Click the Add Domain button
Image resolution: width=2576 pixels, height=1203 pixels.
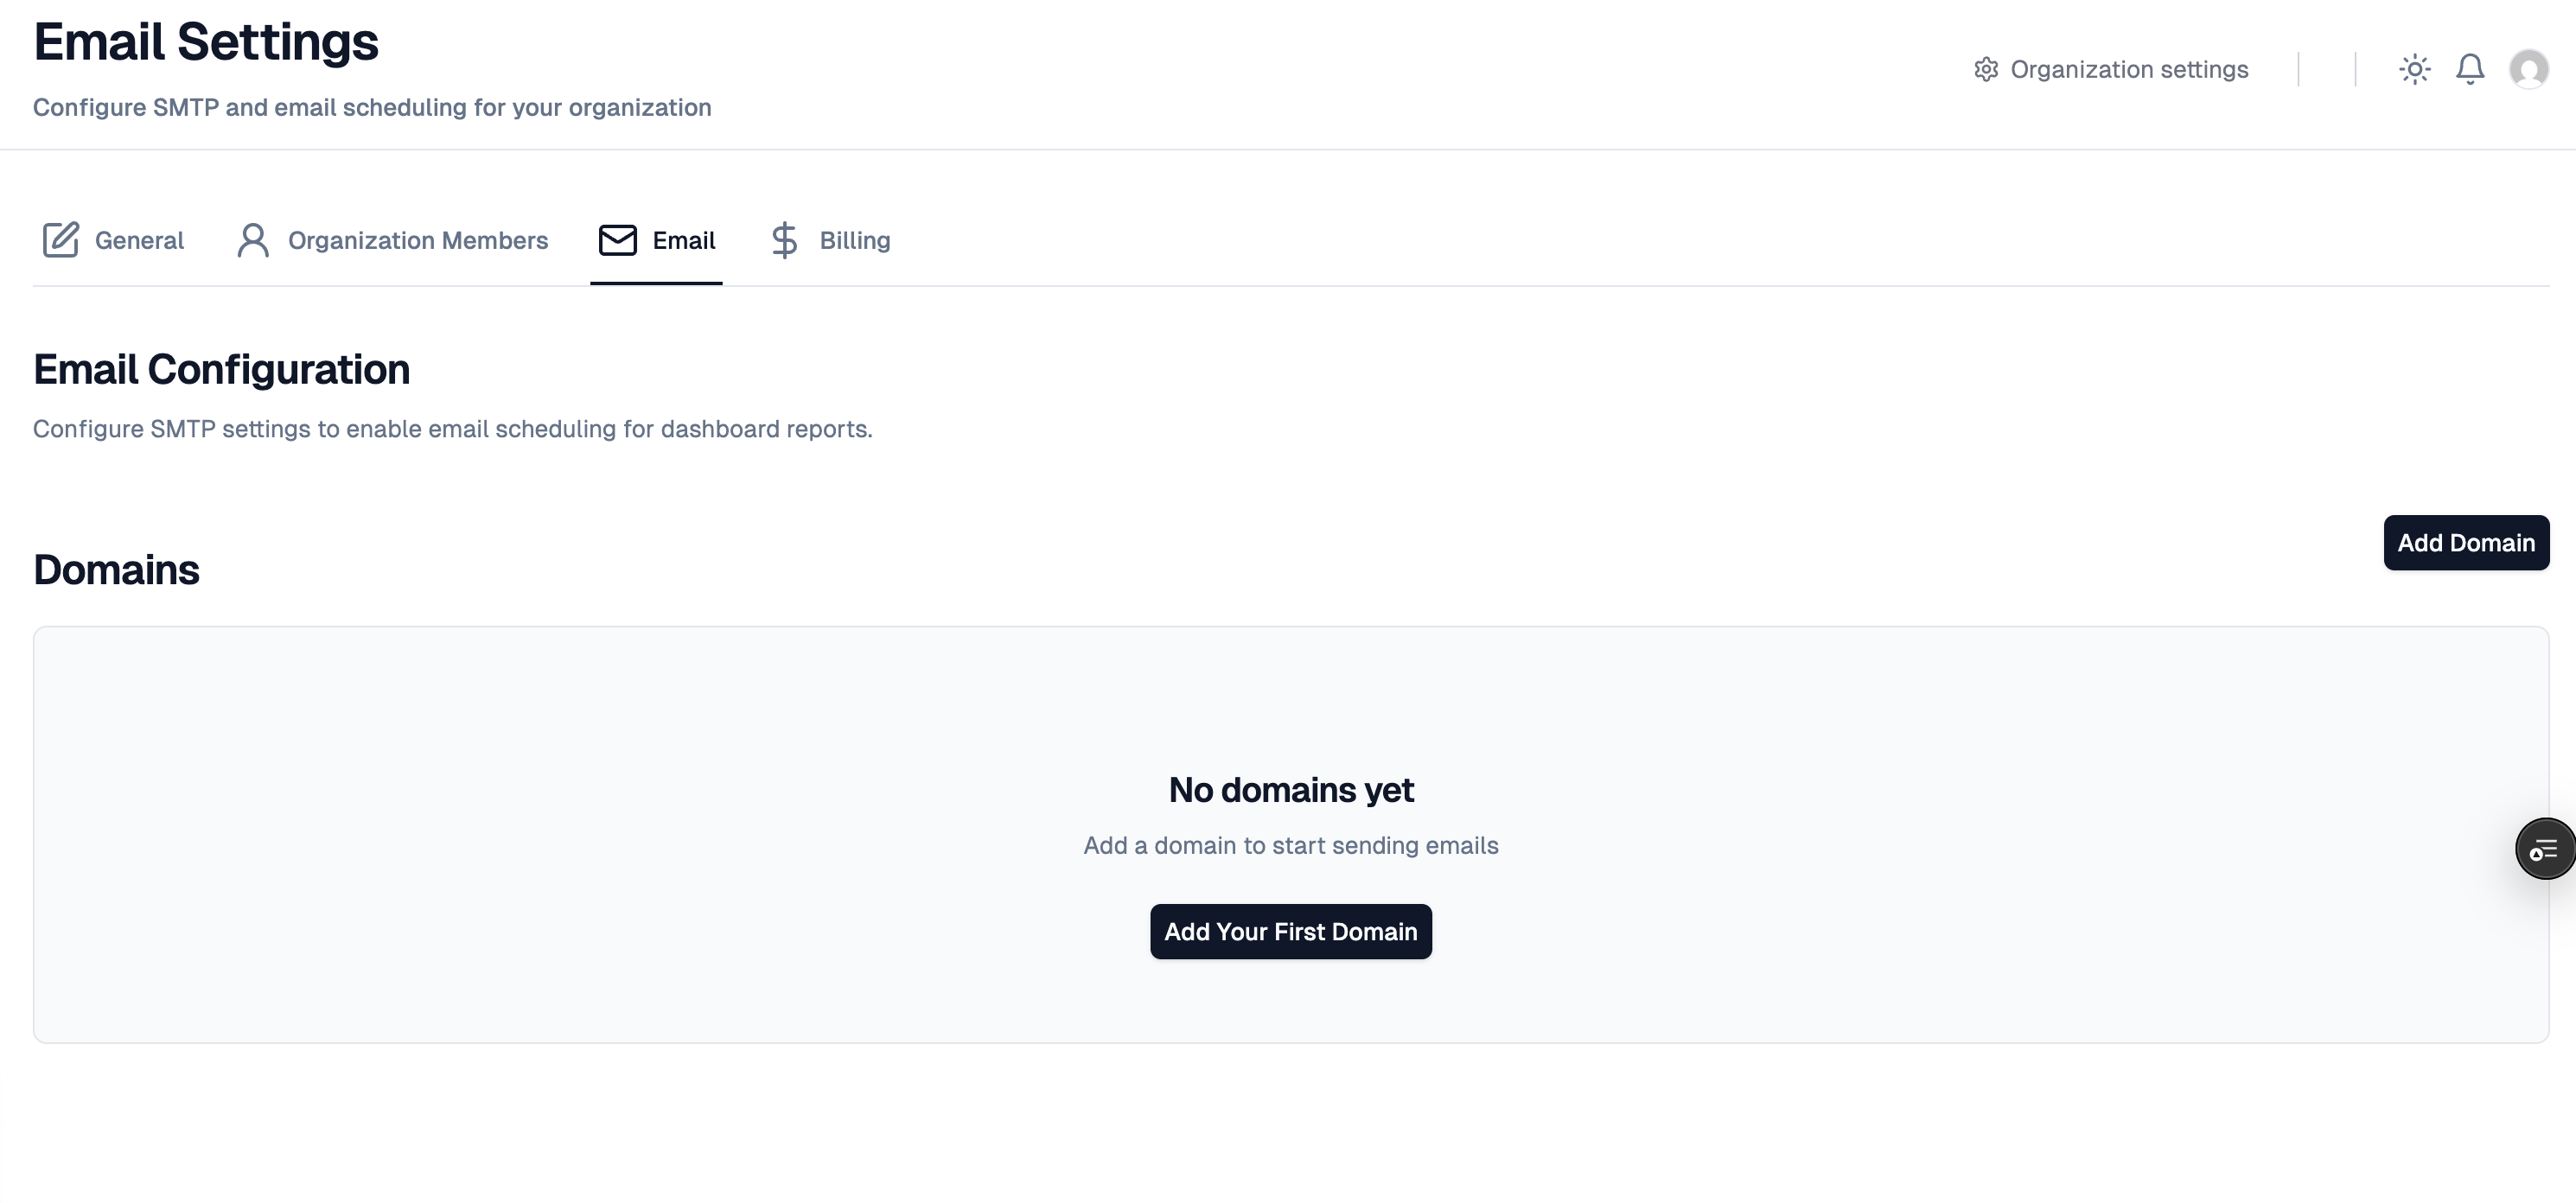pos(2465,542)
